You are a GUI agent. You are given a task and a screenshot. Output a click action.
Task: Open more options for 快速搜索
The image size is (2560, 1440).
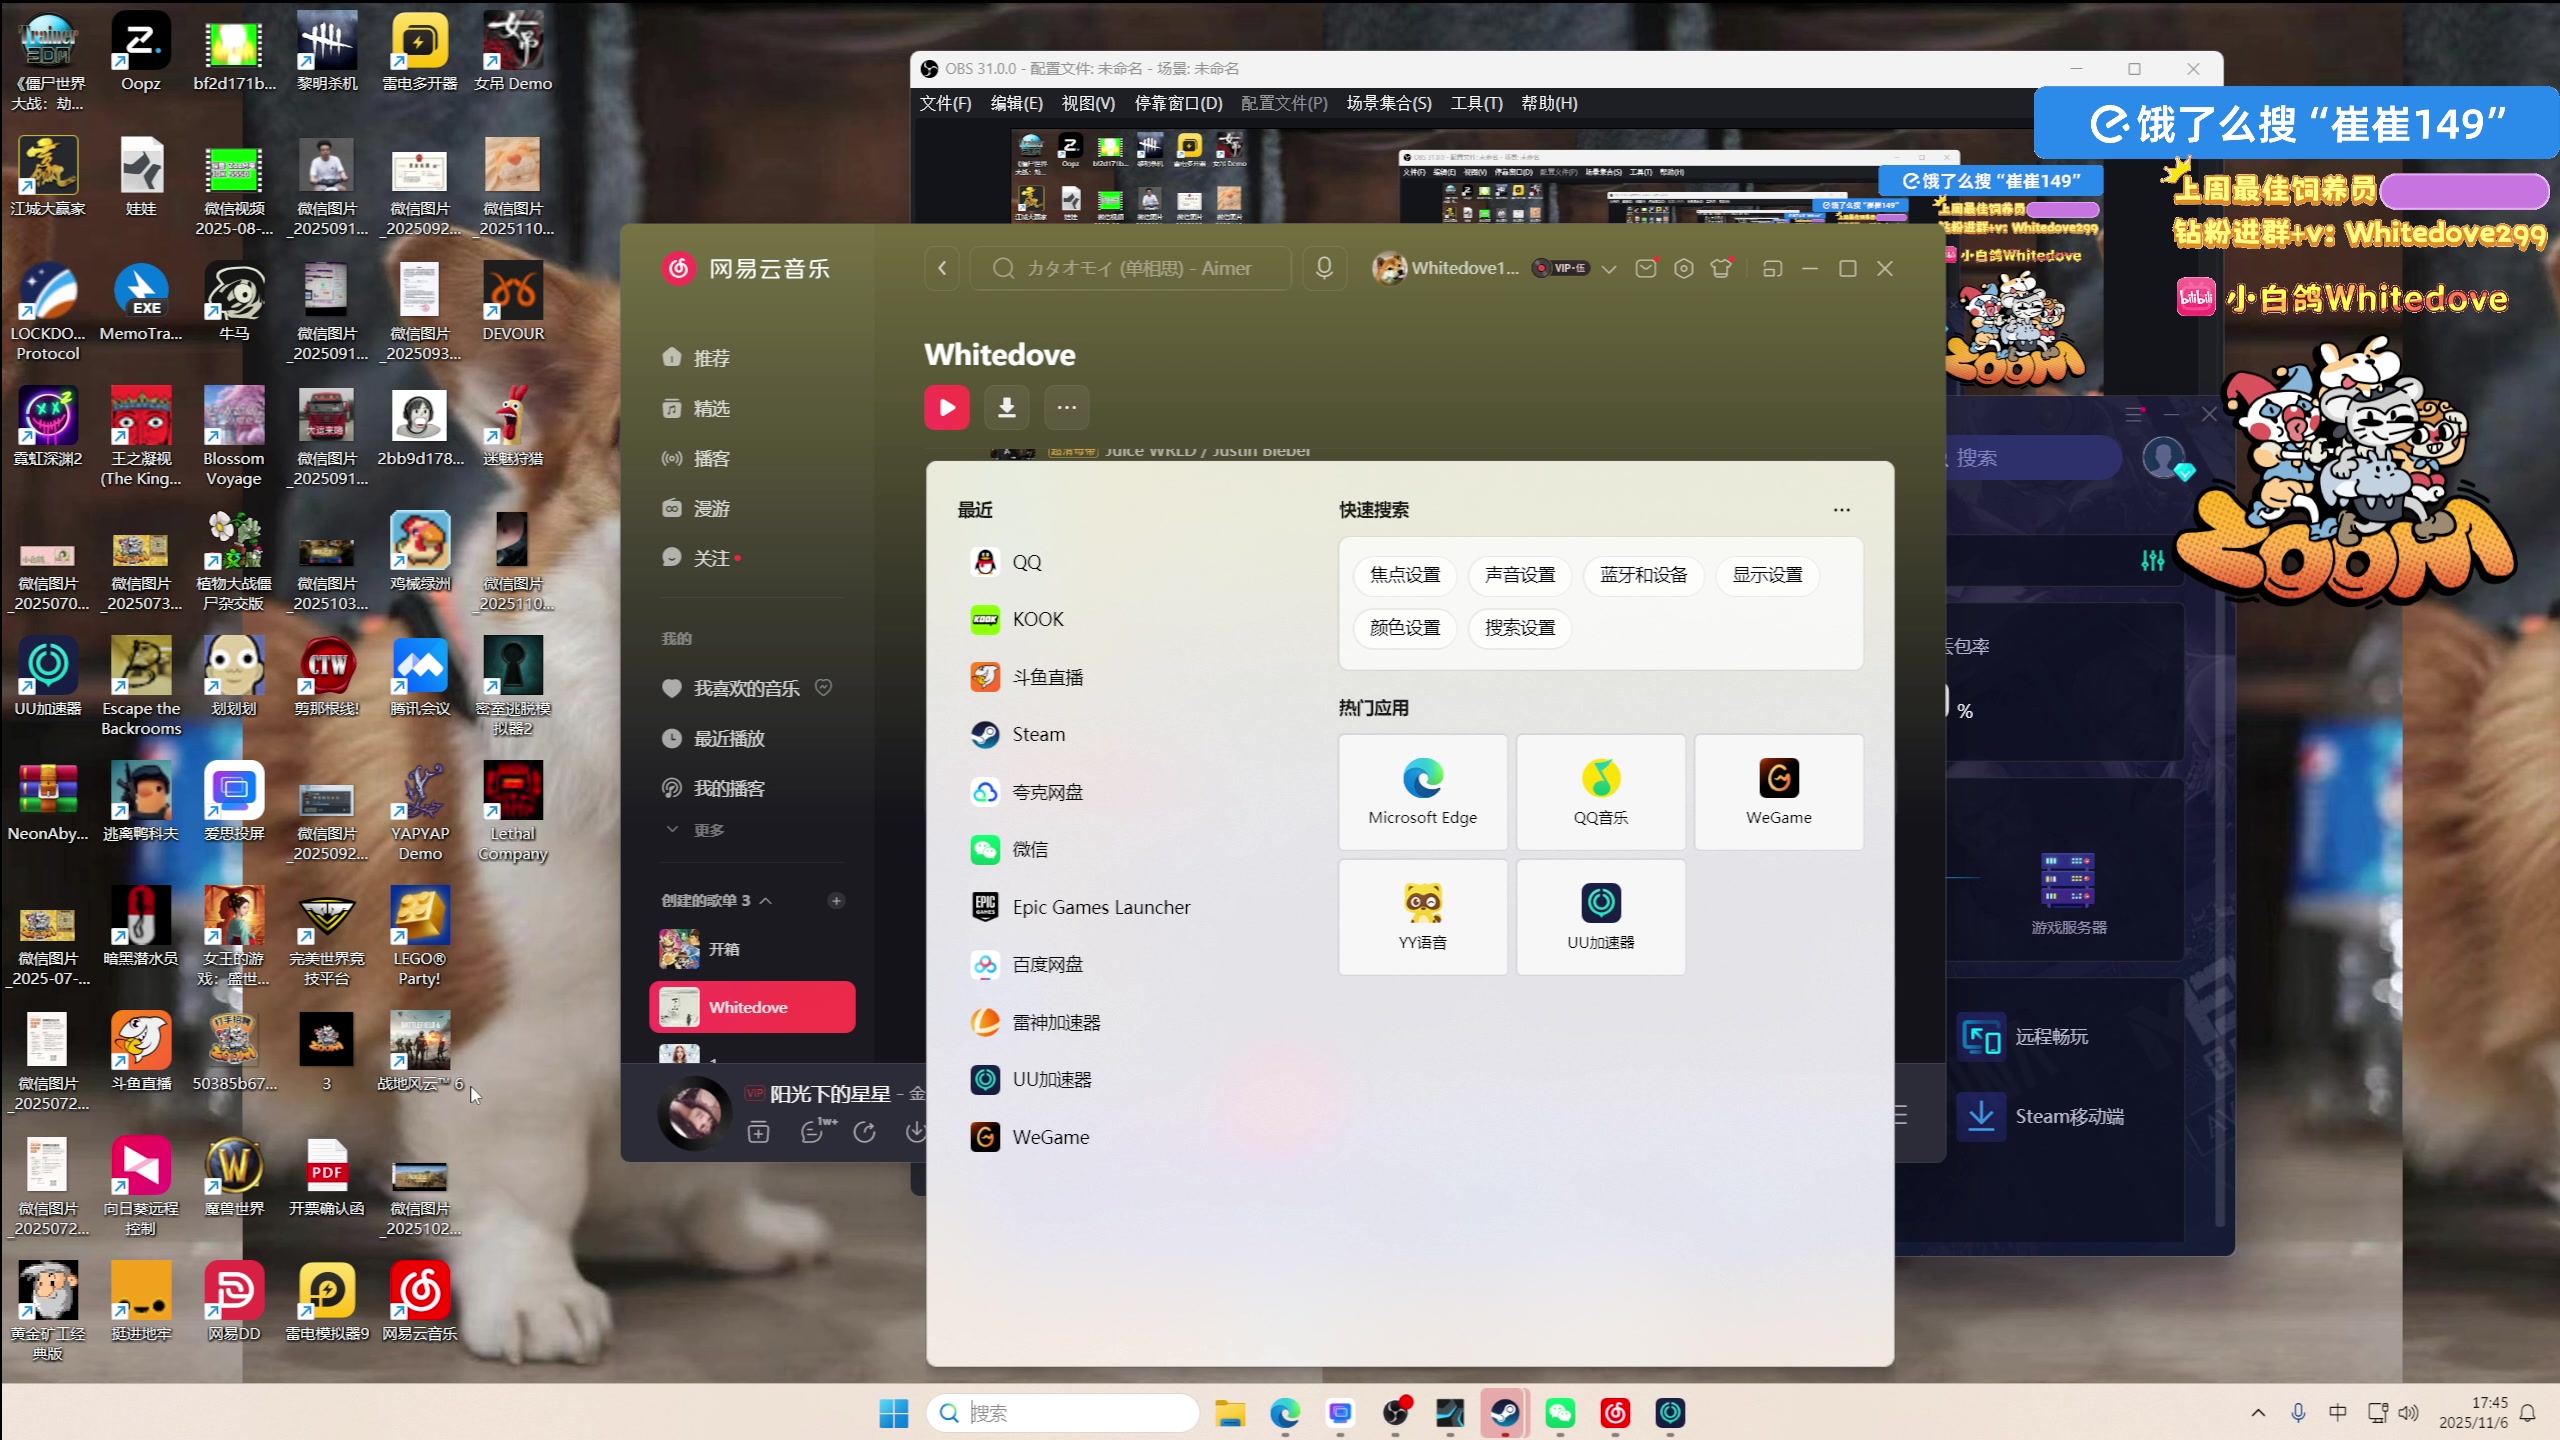click(1841, 510)
